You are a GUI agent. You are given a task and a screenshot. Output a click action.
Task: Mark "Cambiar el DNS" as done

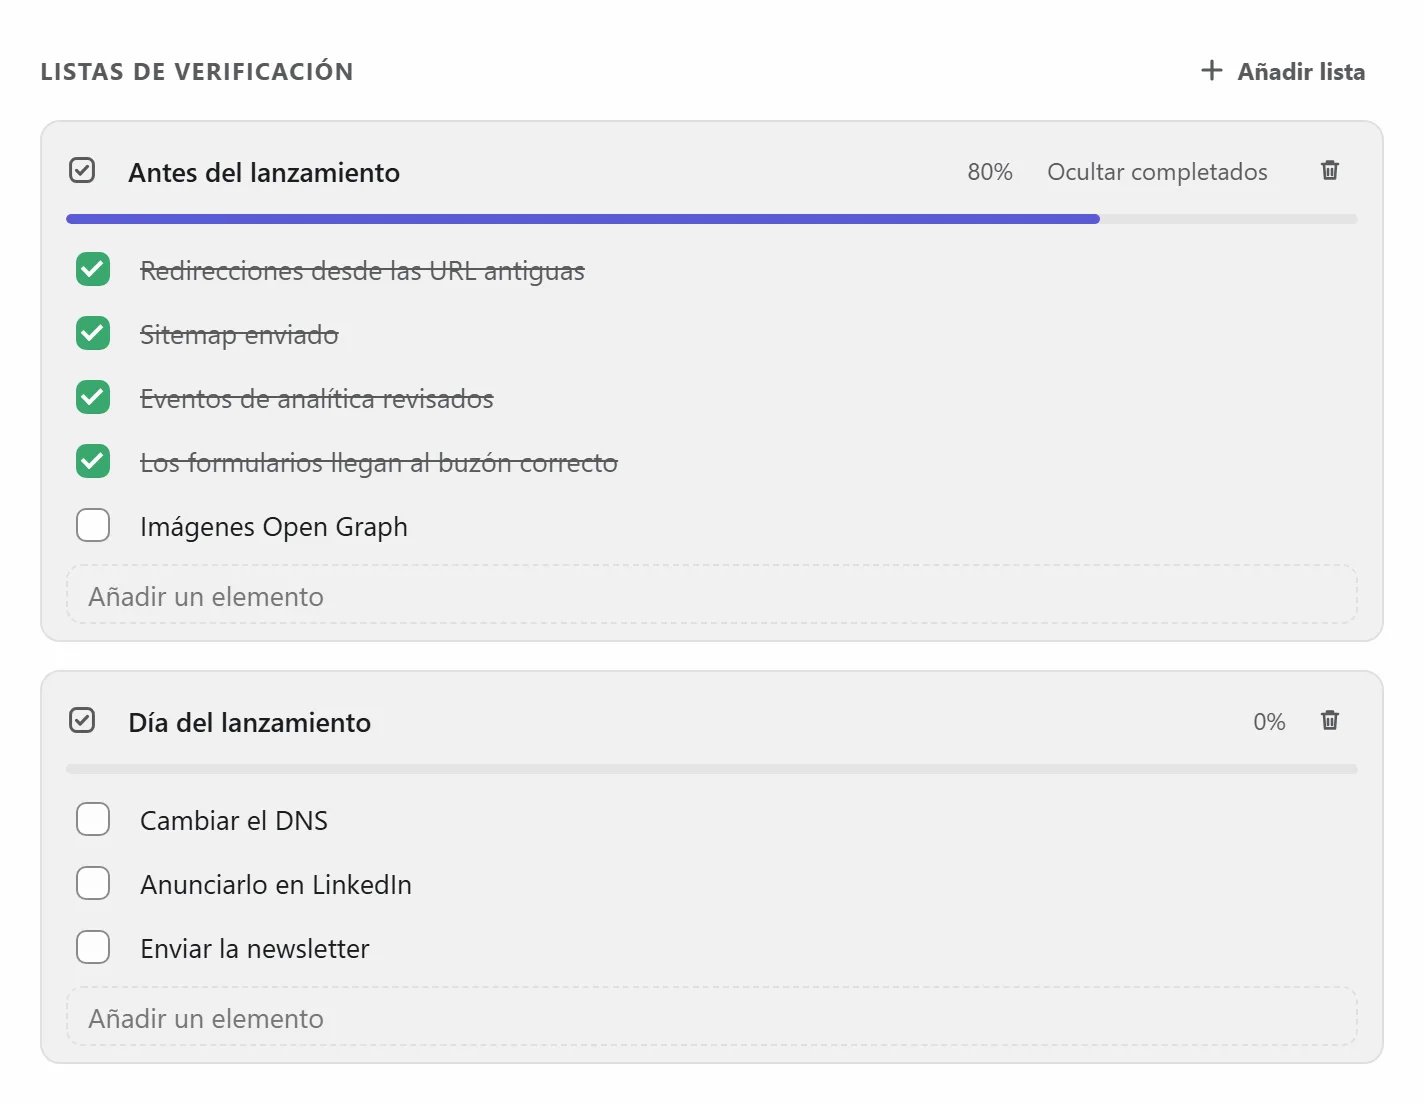point(93,819)
